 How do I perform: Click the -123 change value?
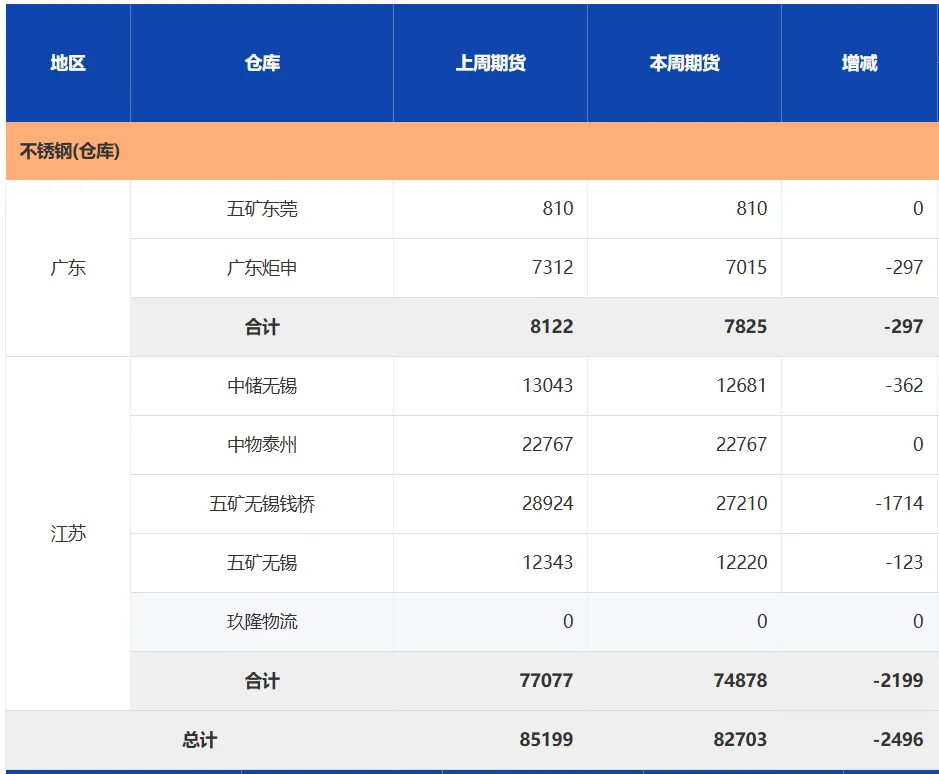[904, 563]
